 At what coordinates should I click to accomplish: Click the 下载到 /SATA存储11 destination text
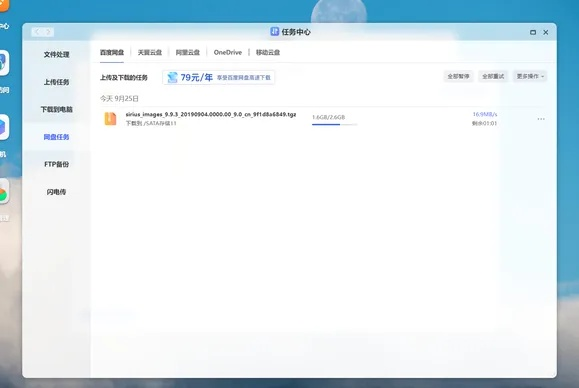(x=151, y=123)
